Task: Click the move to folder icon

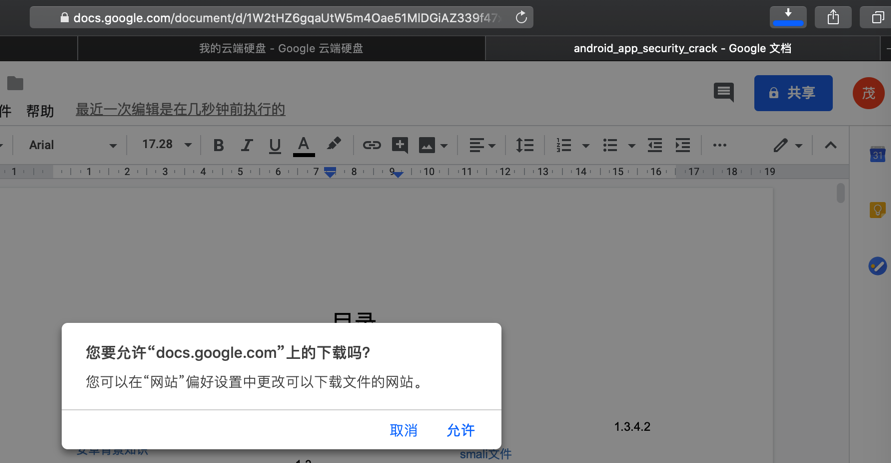Action: coord(15,84)
